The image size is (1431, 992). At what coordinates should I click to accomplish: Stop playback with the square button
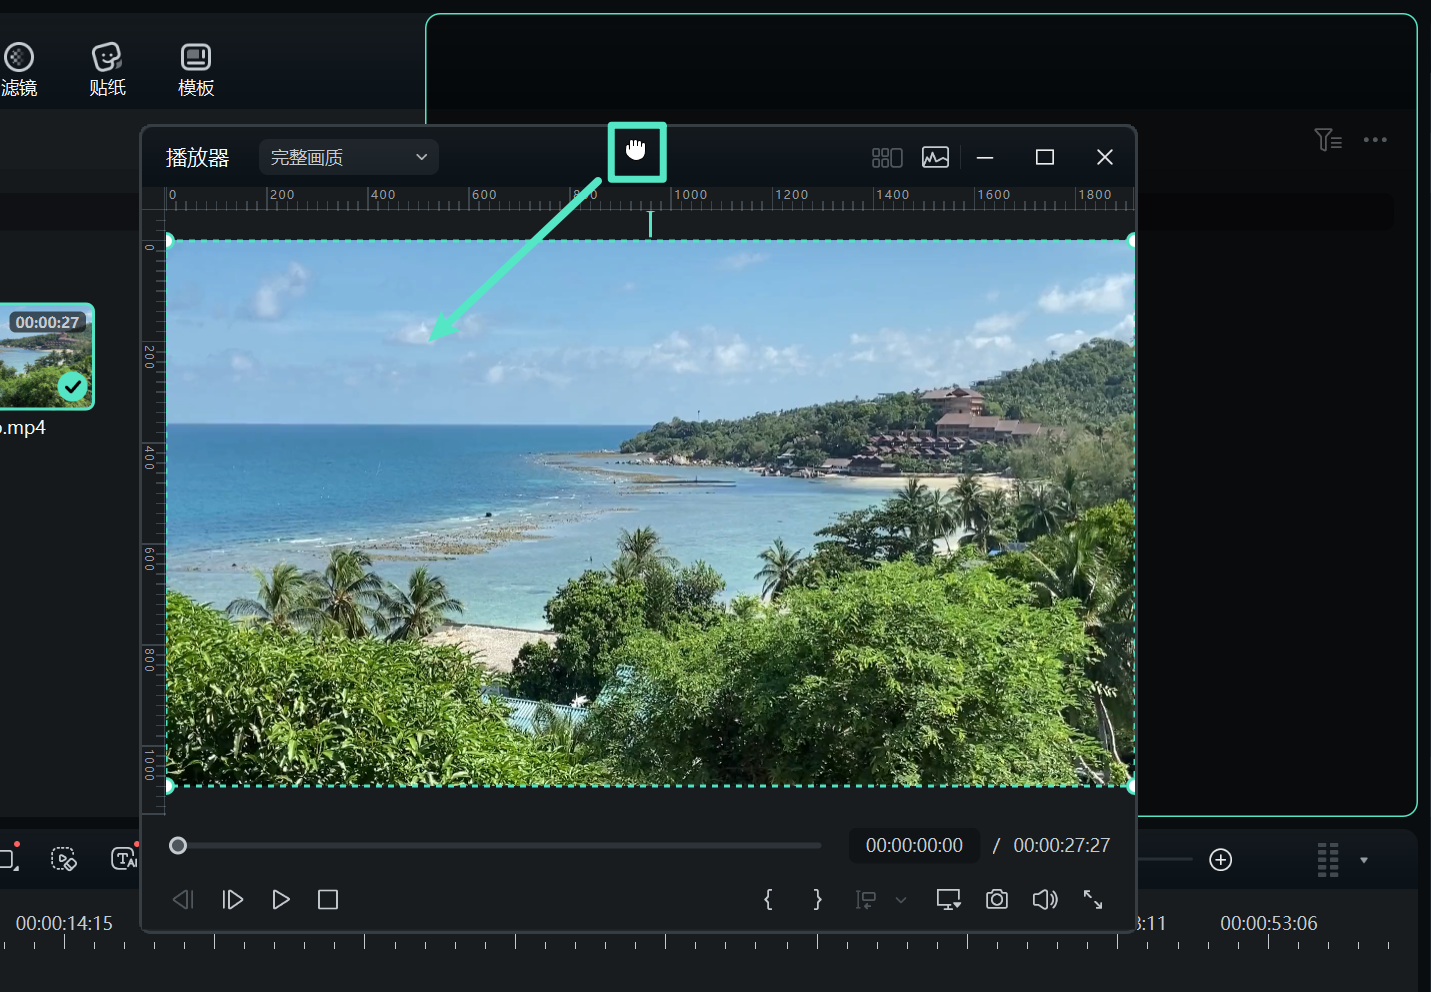coord(328,900)
